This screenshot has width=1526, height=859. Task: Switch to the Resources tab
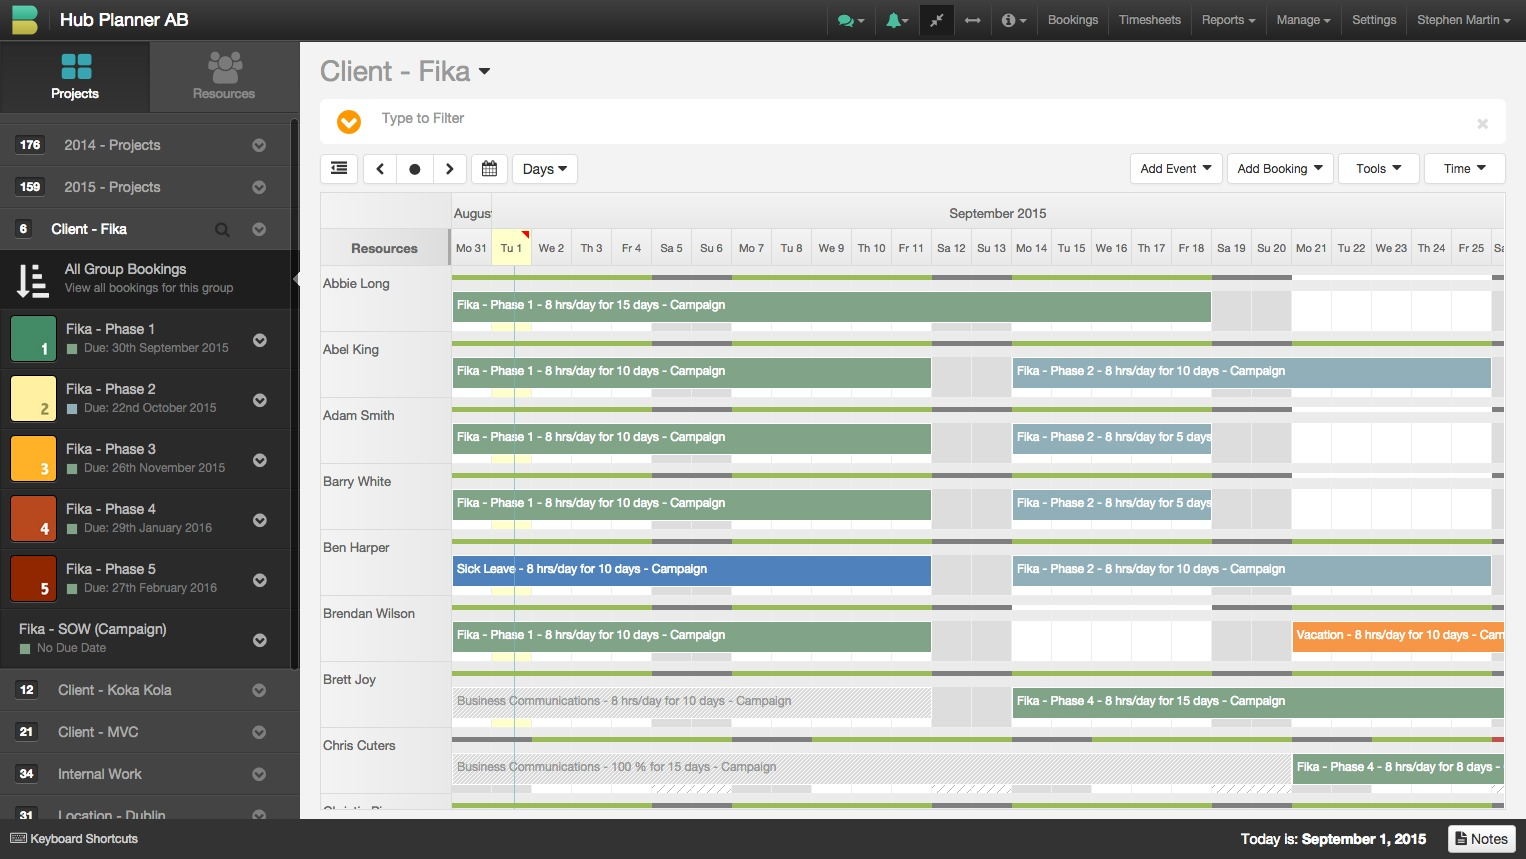point(224,77)
